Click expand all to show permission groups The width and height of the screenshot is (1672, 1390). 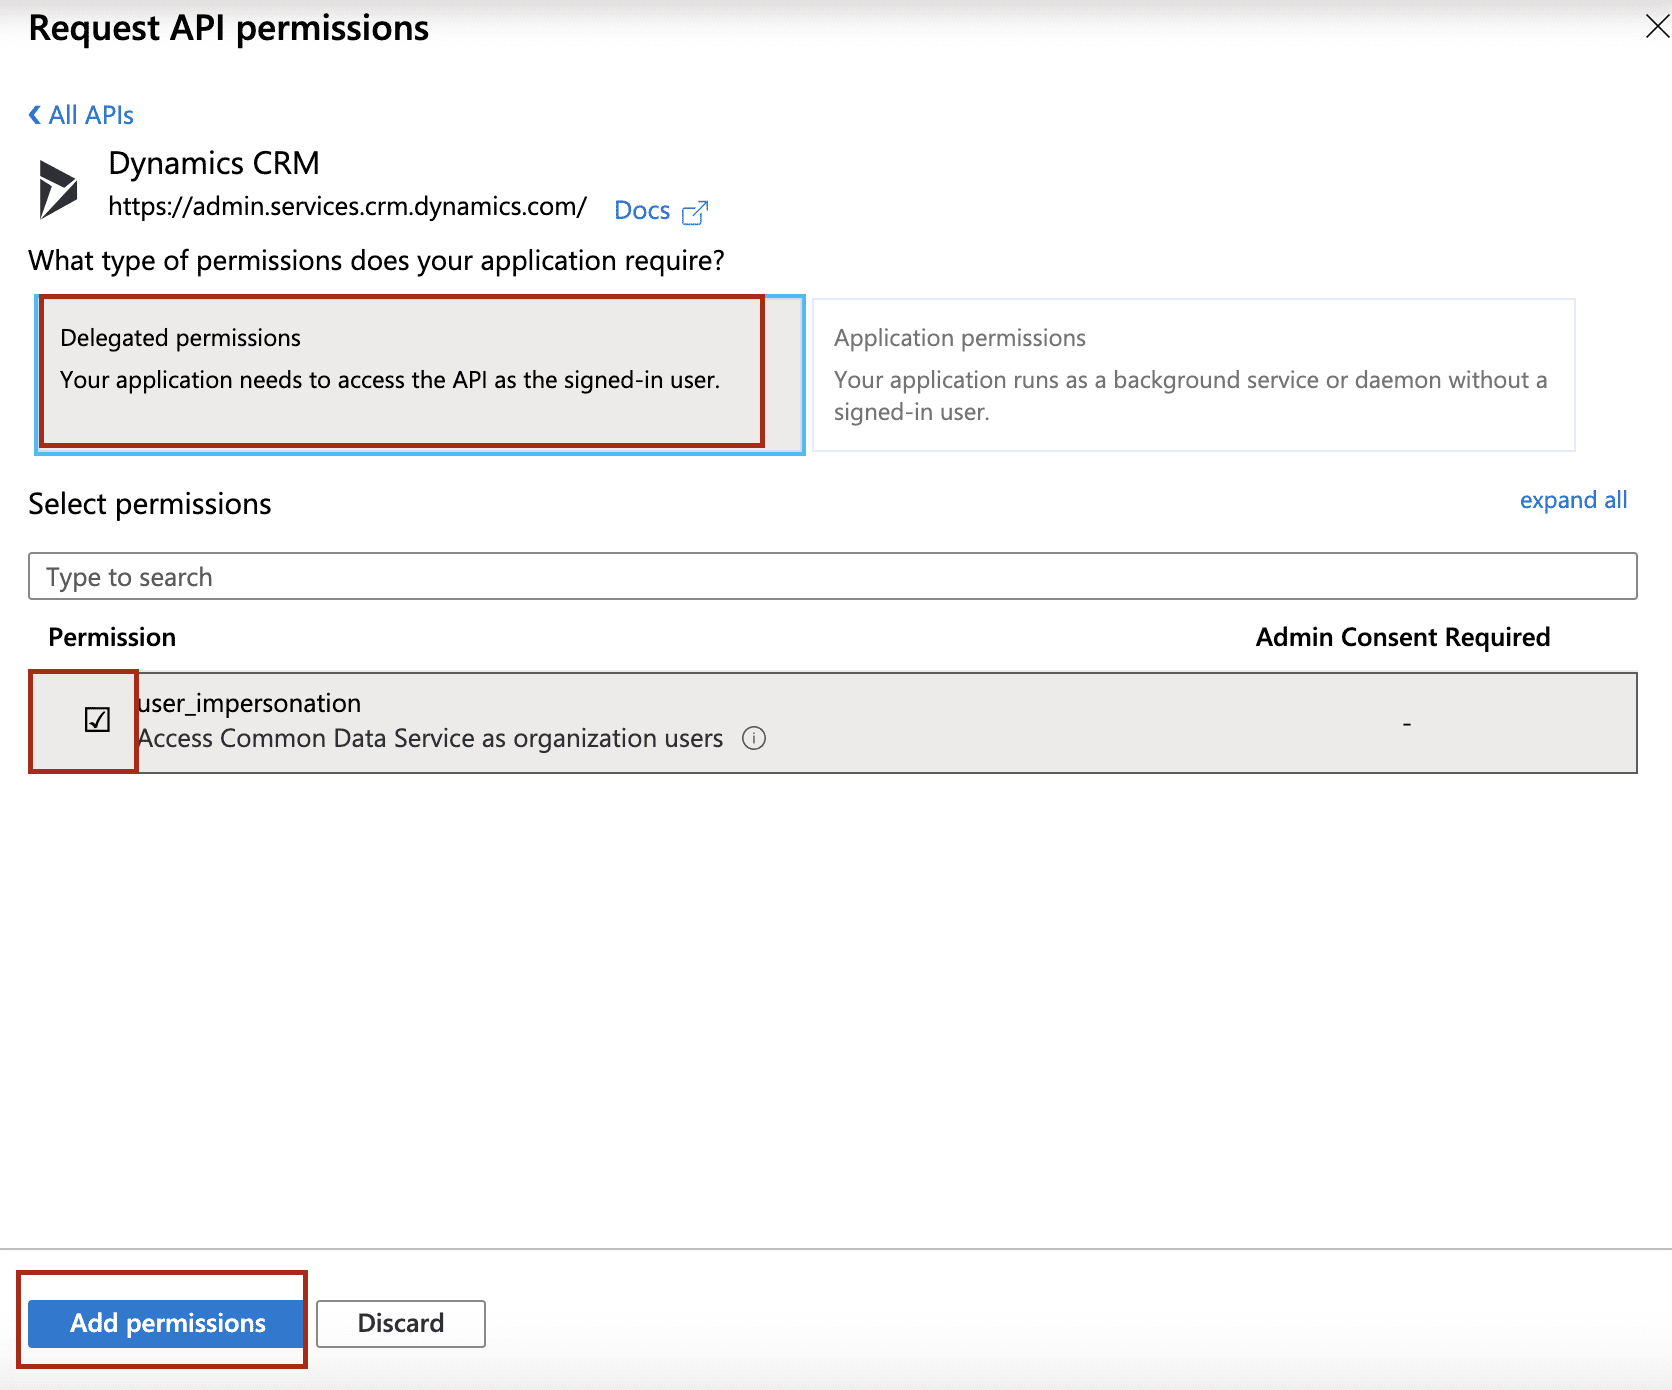point(1573,500)
